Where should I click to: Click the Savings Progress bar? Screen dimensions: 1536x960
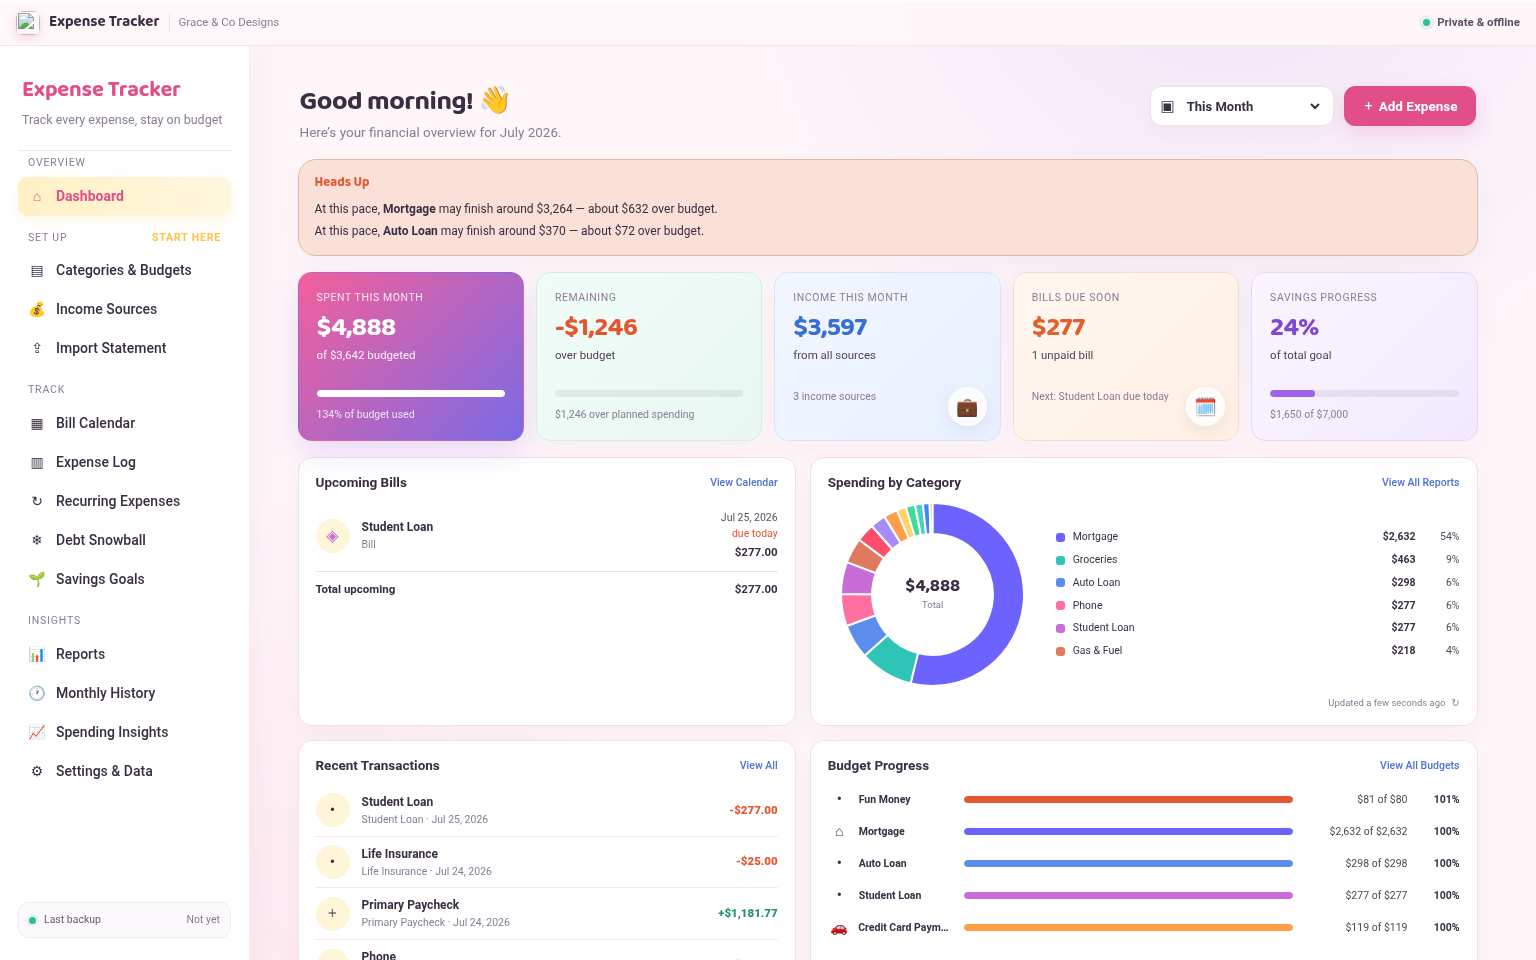point(1364,394)
